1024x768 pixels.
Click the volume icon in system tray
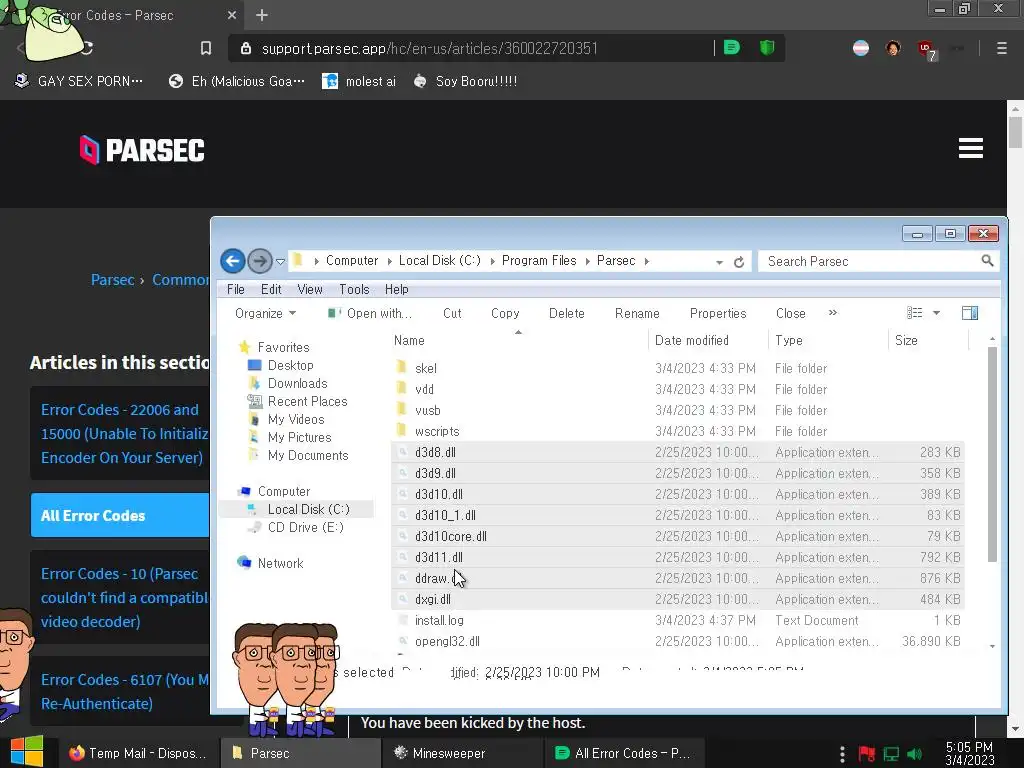(914, 754)
